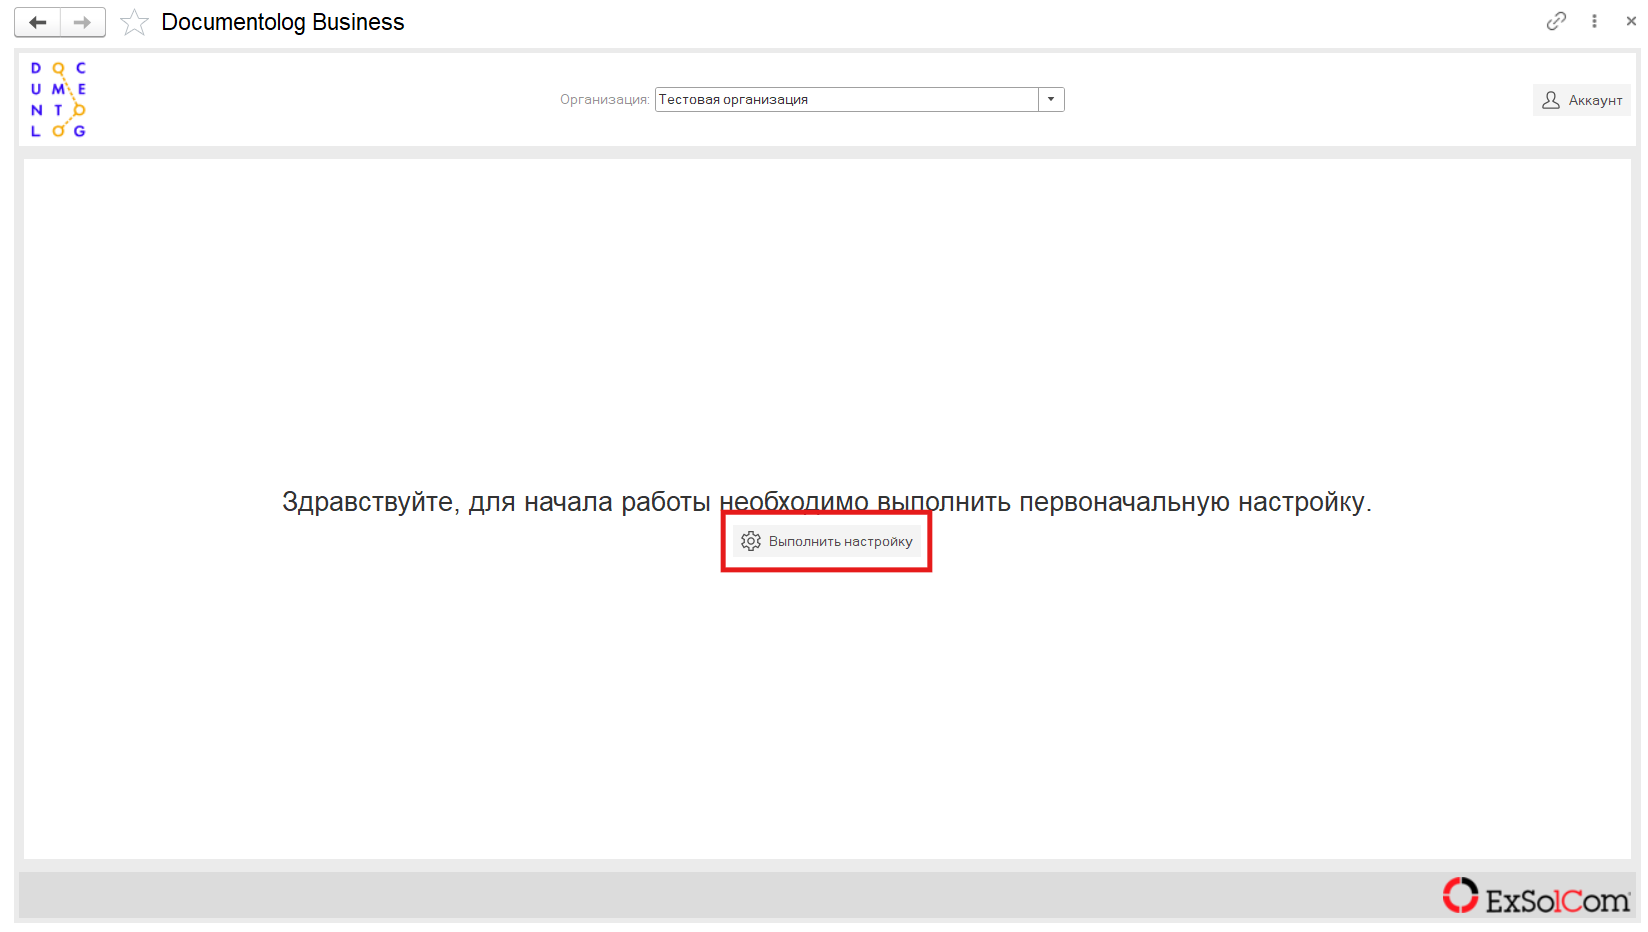The width and height of the screenshot is (1648, 932).
Task: Click the Здравствуйте welcome message text
Action: tap(827, 501)
